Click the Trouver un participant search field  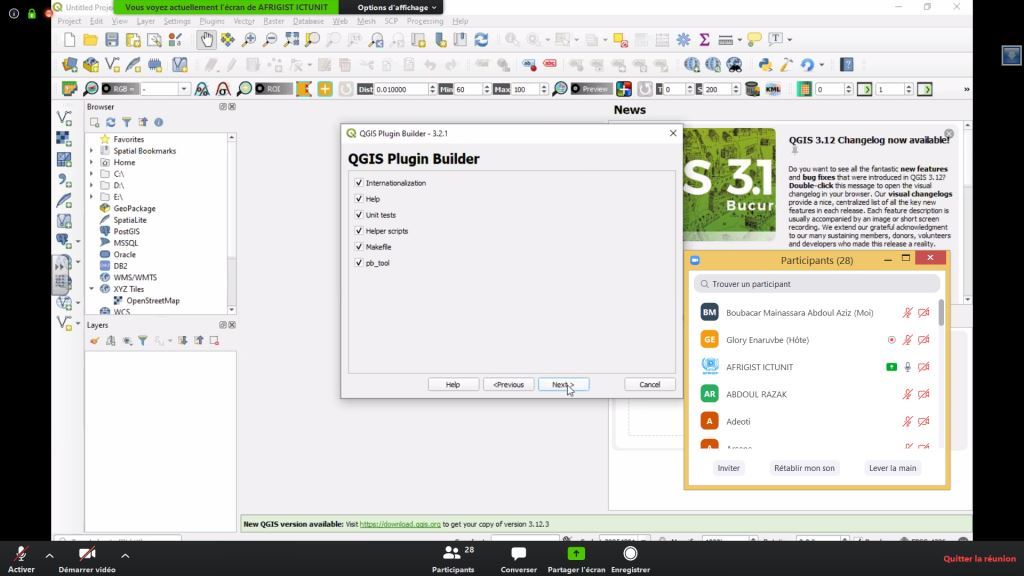click(816, 284)
